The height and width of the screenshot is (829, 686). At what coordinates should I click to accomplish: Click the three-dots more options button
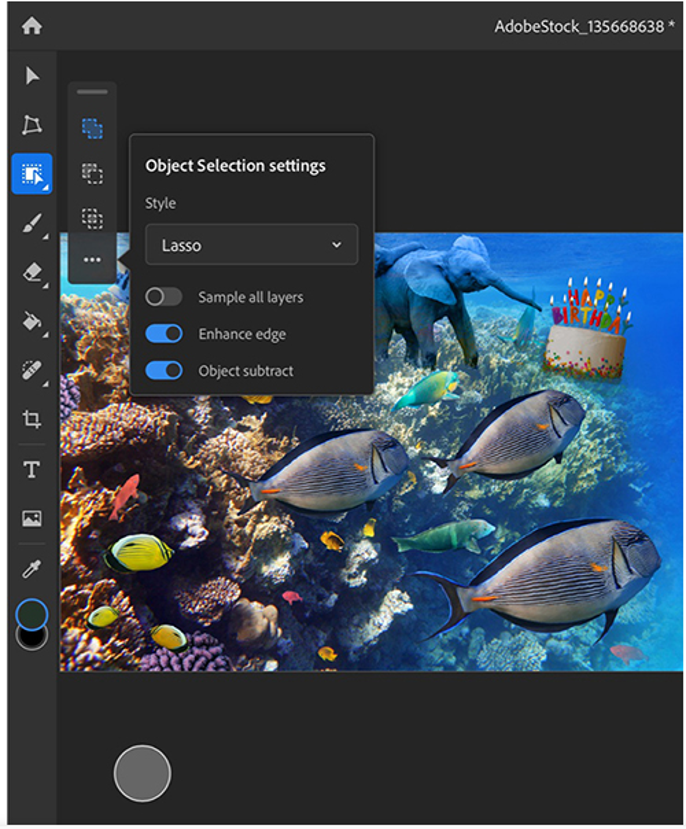92,260
